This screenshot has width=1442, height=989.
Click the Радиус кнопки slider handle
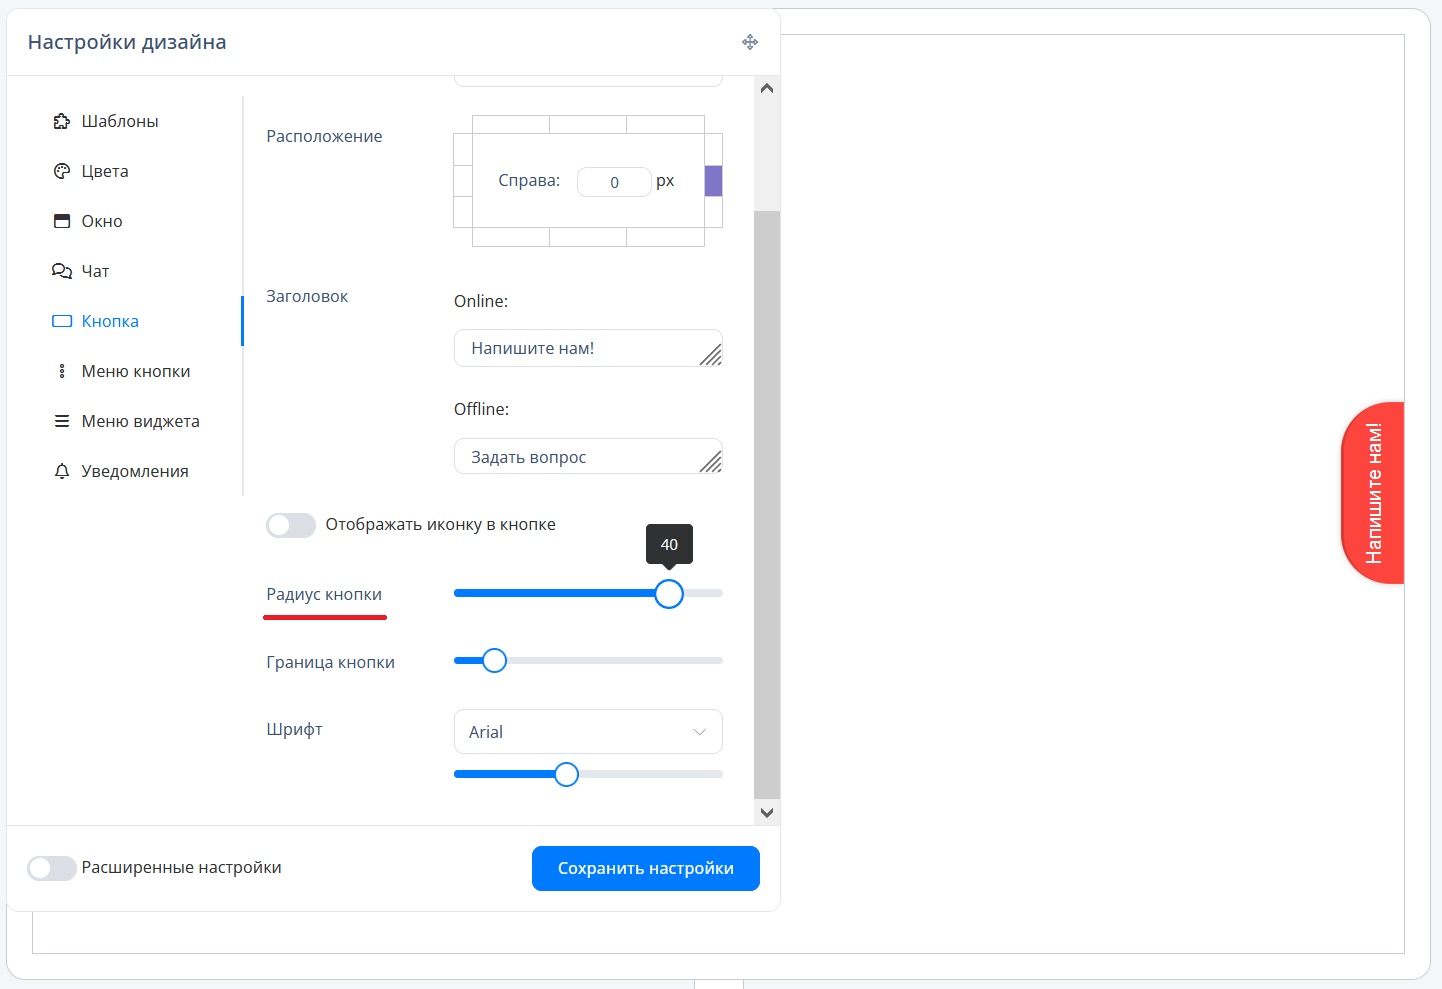click(669, 594)
